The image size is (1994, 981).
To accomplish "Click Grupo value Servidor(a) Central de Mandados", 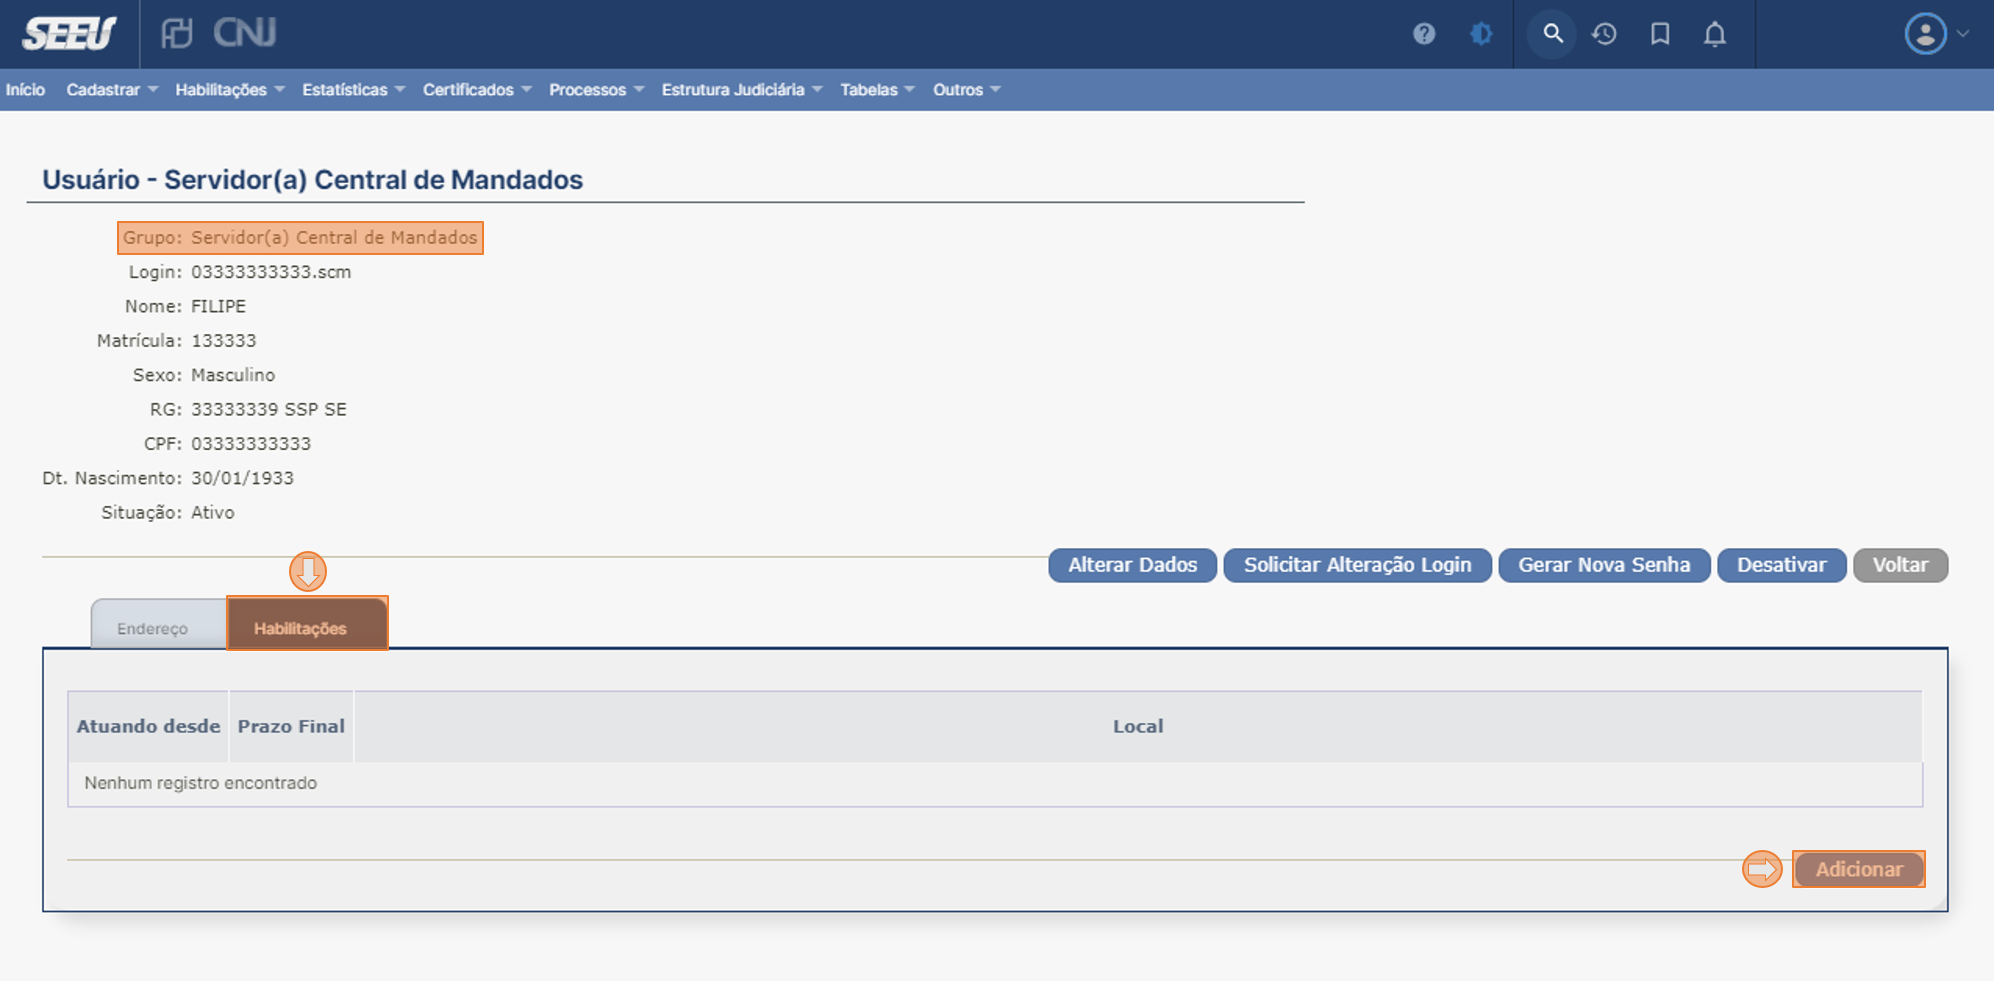I will click(334, 238).
